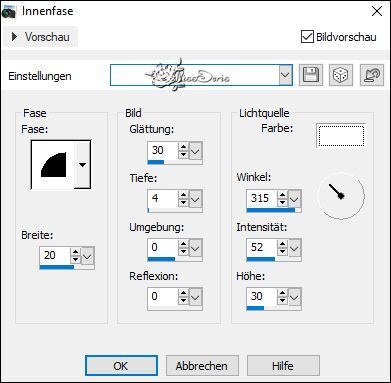Click the save preset floppy disk icon
The height and width of the screenshot is (383, 391).
311,75
